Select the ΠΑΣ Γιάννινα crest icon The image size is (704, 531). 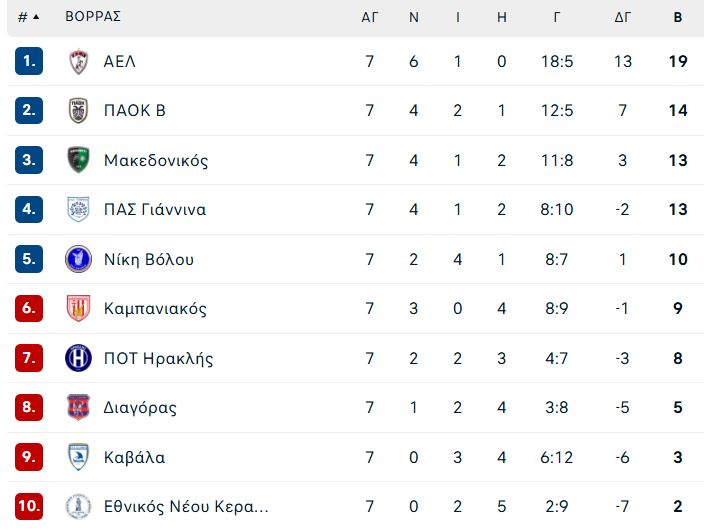click(x=79, y=209)
